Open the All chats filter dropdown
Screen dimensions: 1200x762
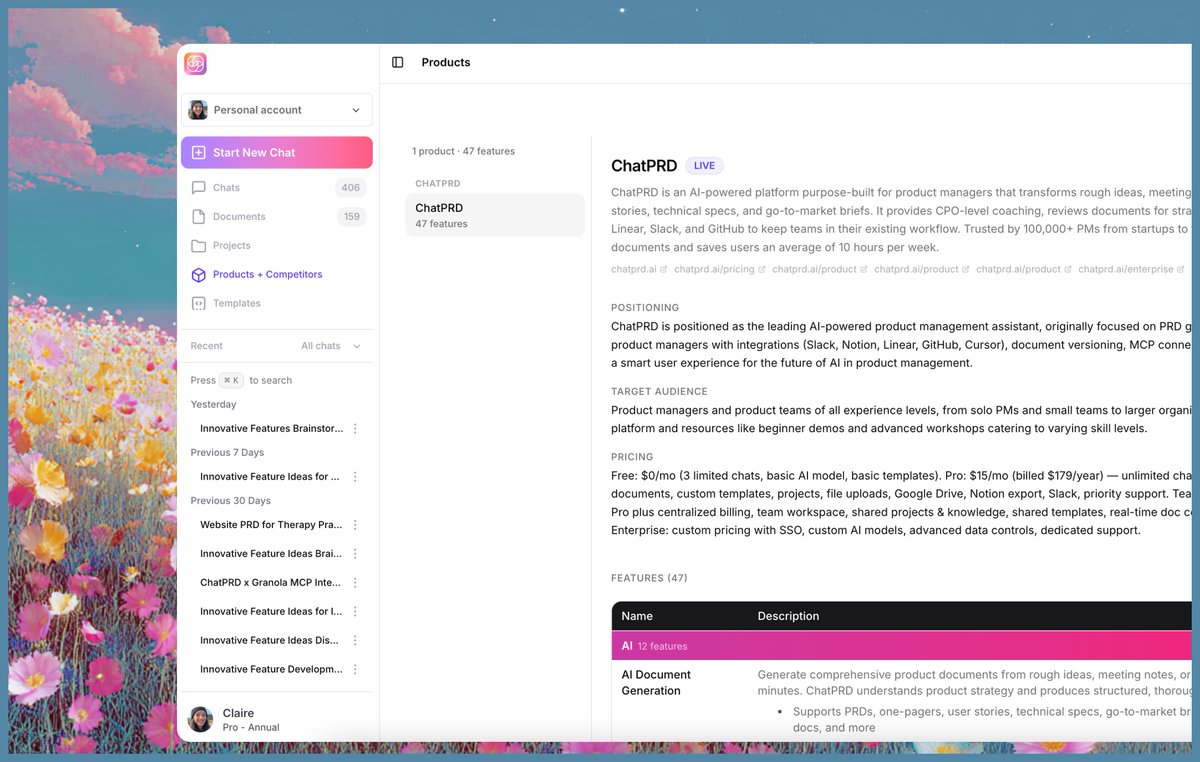coord(331,346)
